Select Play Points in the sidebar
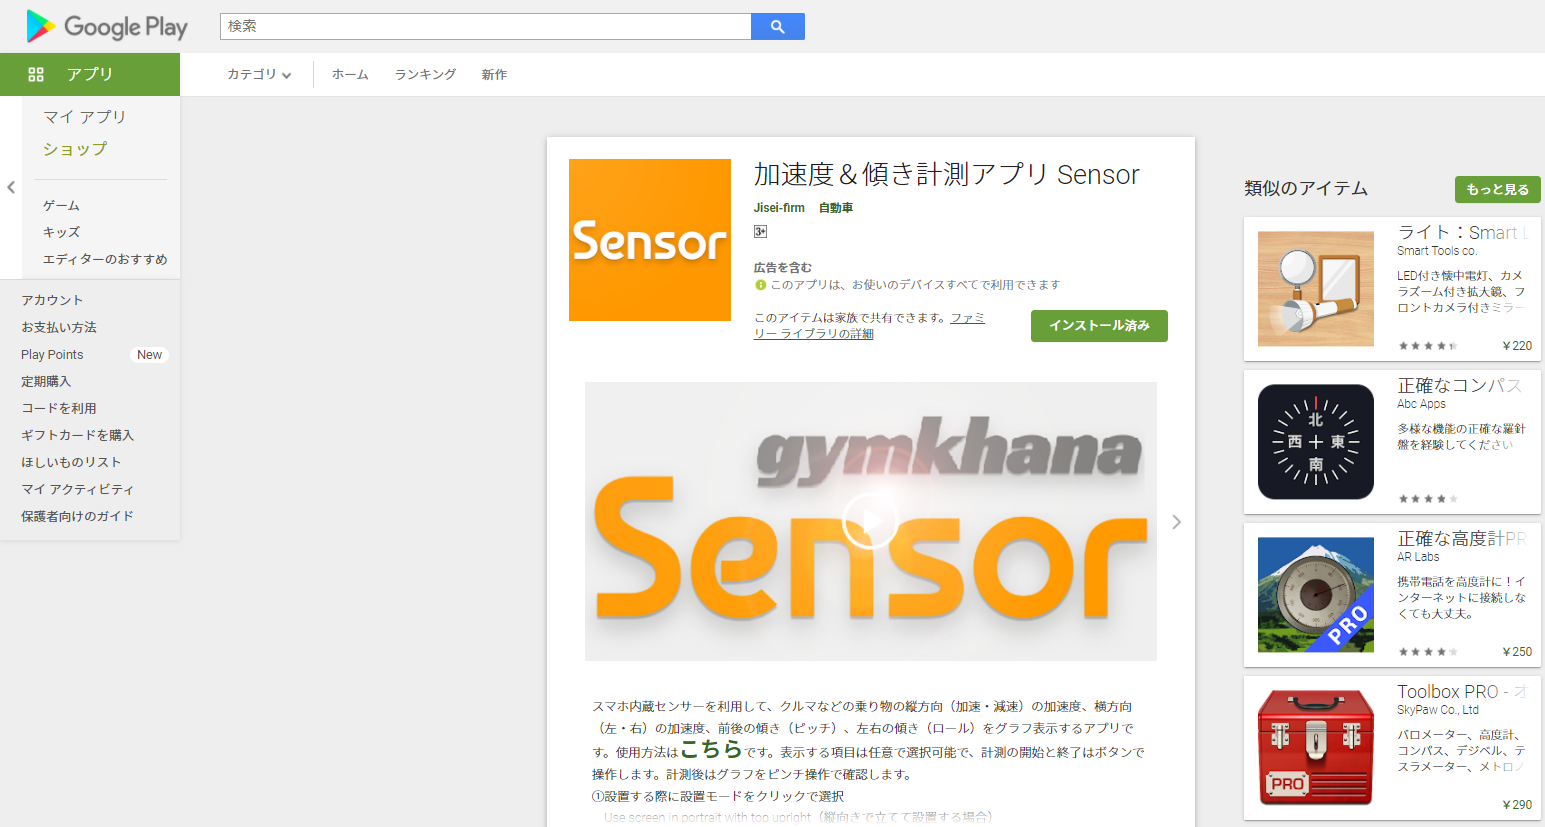This screenshot has width=1545, height=827. coord(52,355)
